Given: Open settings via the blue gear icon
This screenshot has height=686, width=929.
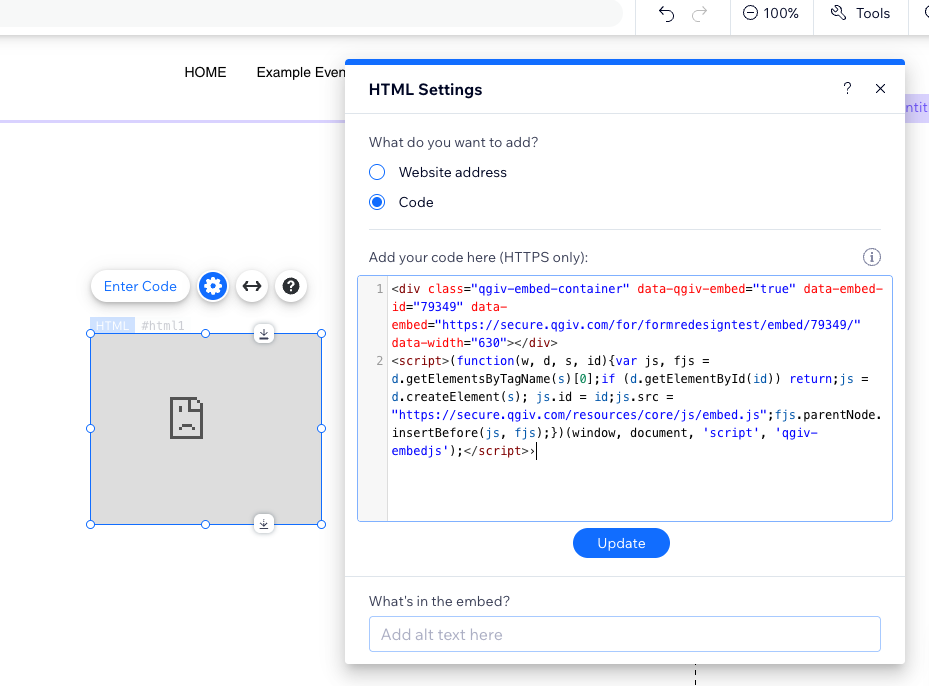Looking at the screenshot, I should pos(213,286).
